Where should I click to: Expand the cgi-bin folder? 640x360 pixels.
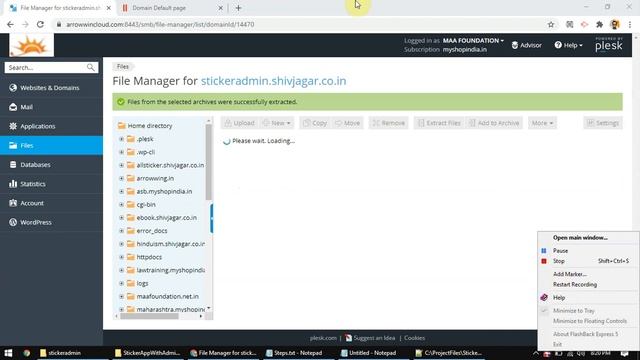click(121, 204)
